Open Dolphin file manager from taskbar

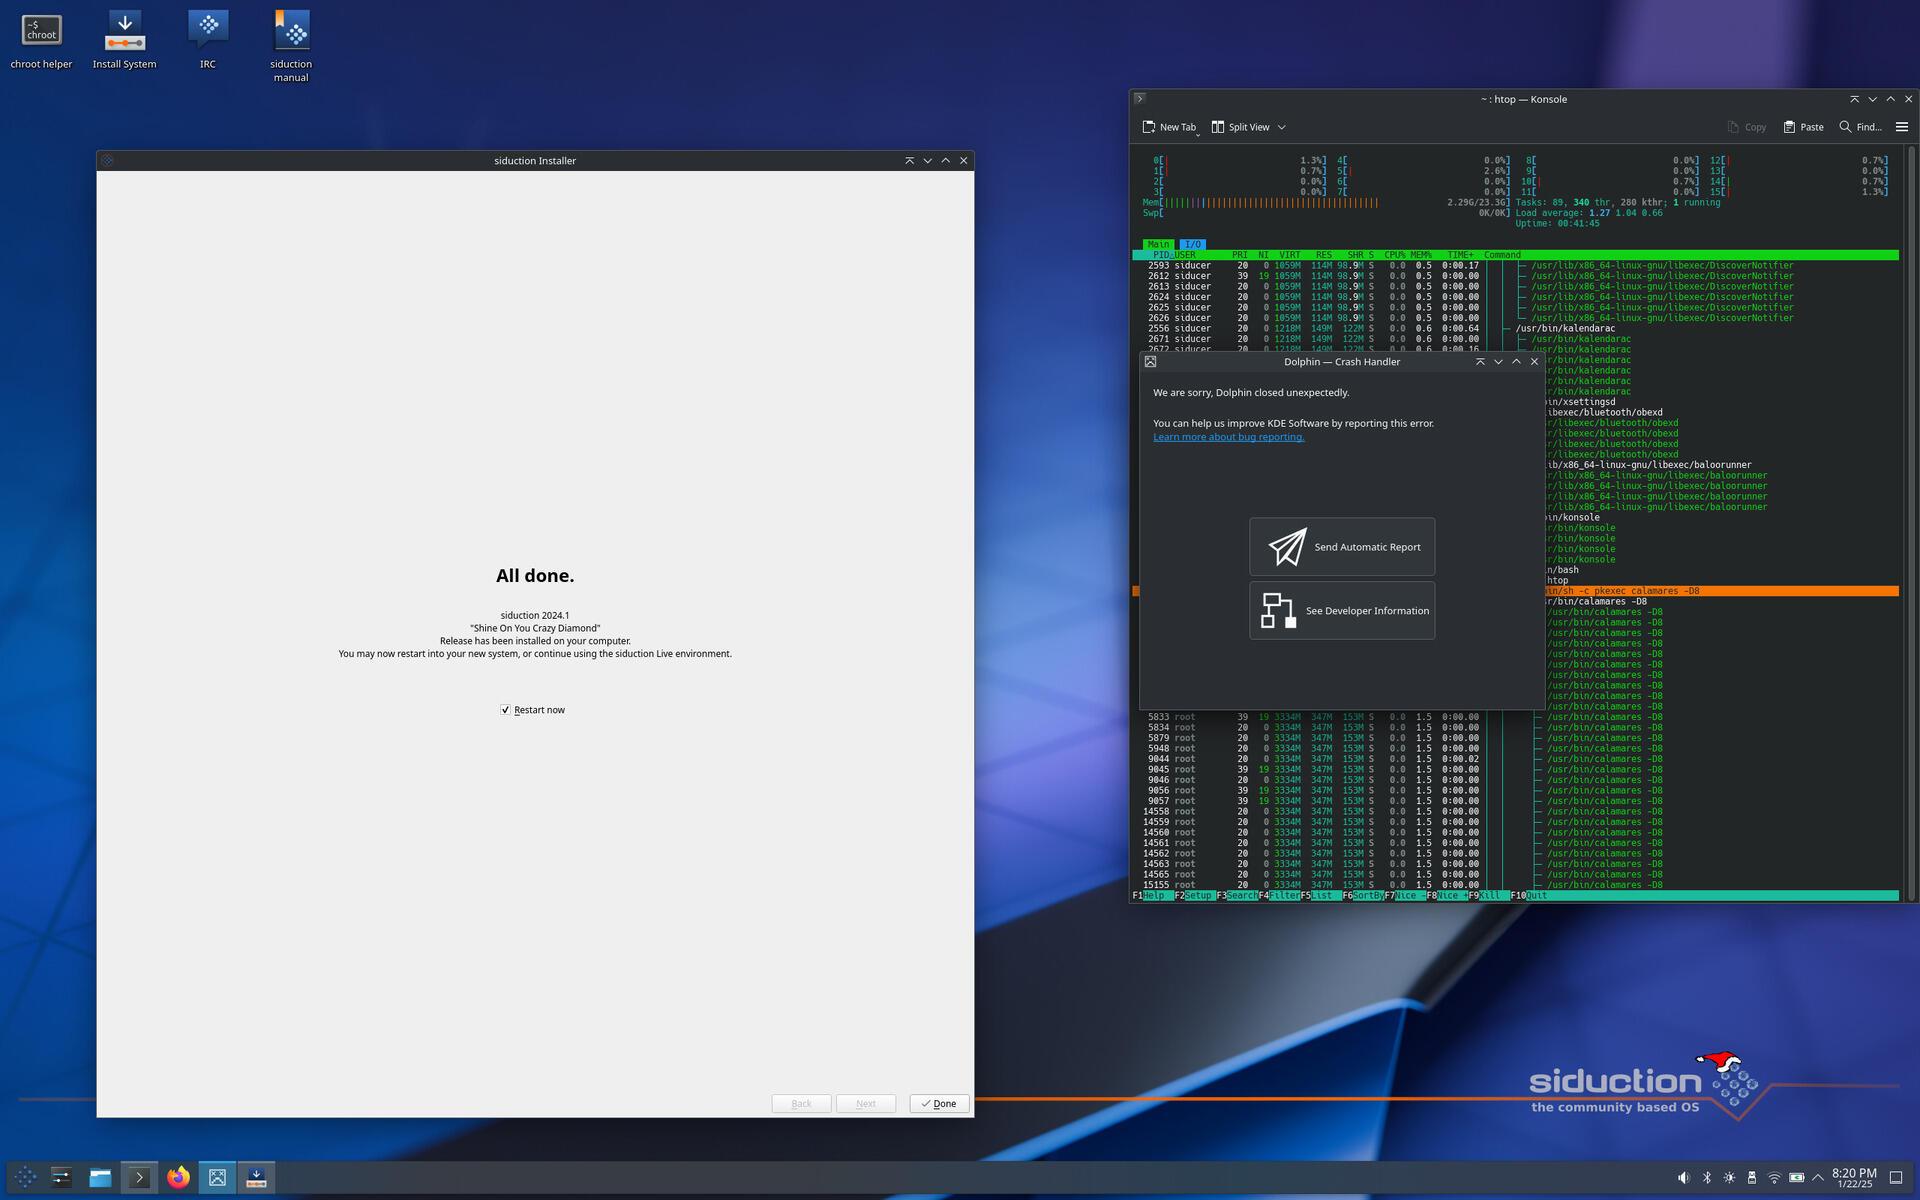tap(100, 1178)
